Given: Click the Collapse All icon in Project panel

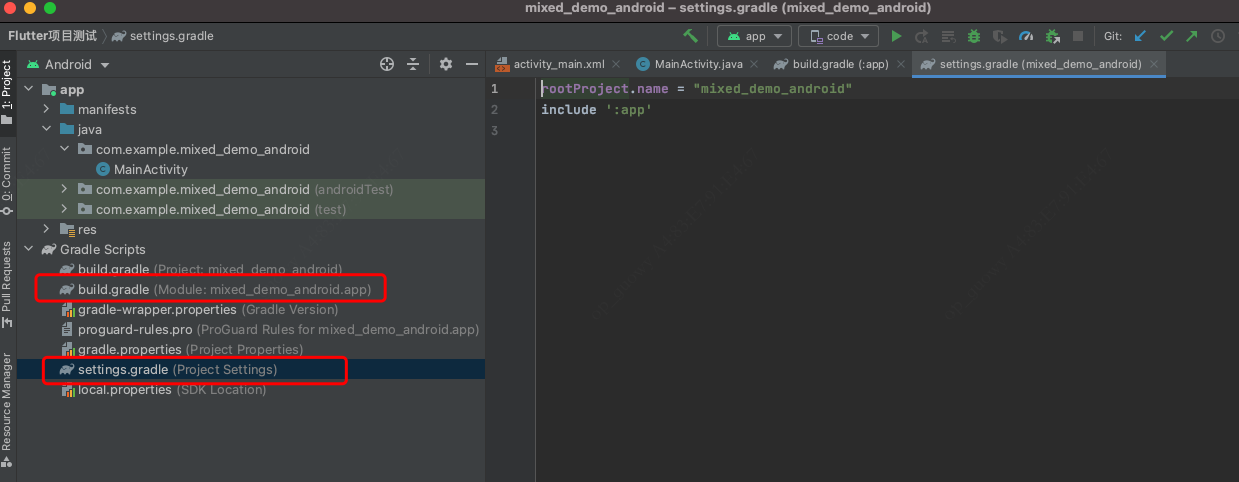Looking at the screenshot, I should click(x=413, y=64).
